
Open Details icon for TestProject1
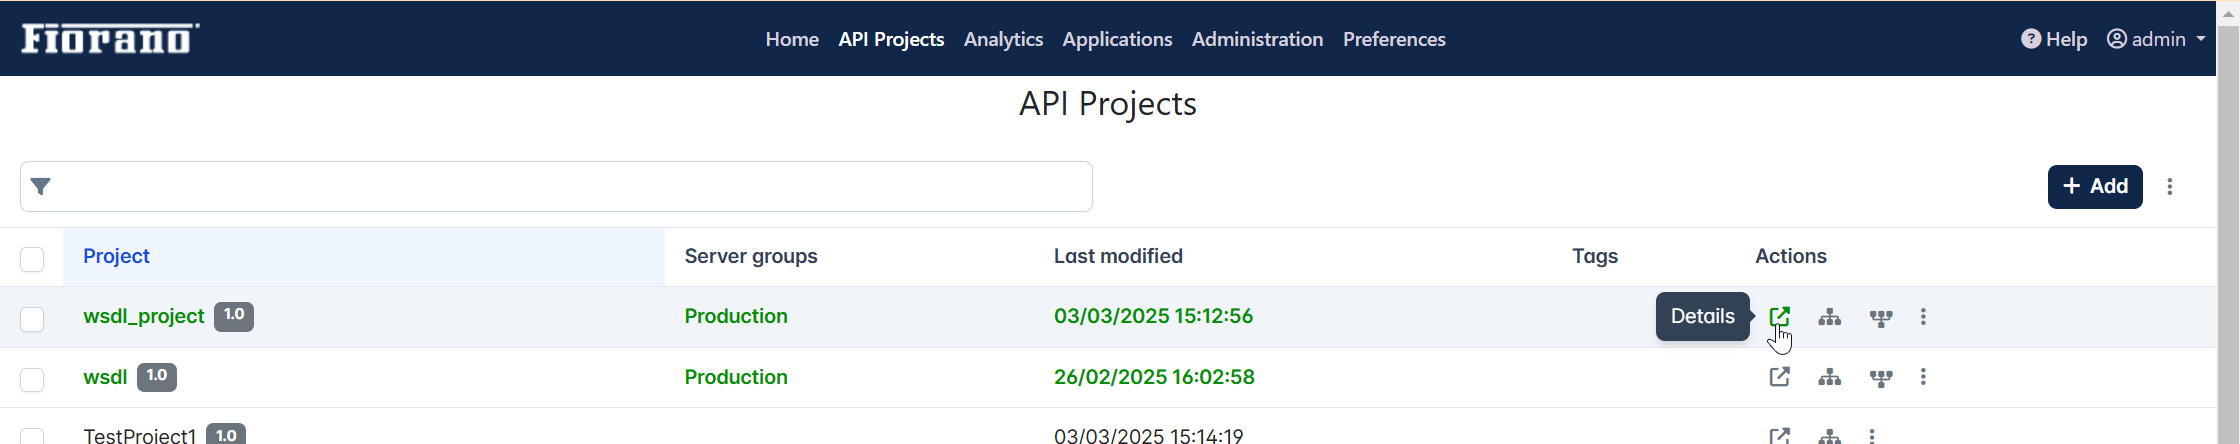[1779, 436]
